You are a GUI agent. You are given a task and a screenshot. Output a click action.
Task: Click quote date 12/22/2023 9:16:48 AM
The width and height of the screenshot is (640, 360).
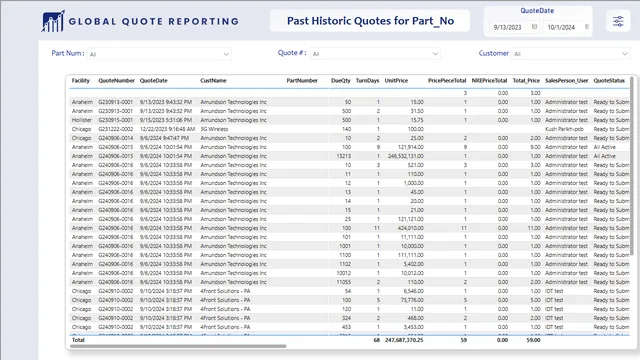(166, 129)
